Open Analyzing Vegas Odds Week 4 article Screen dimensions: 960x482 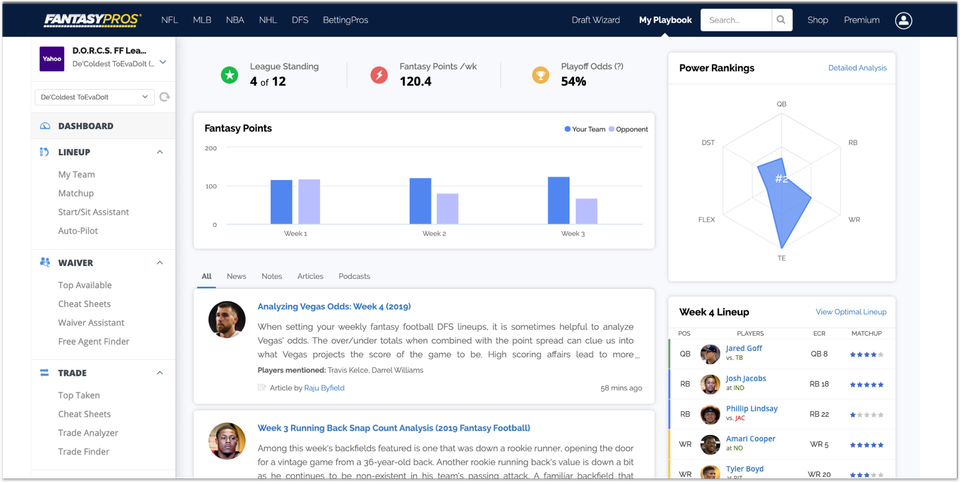(x=334, y=306)
